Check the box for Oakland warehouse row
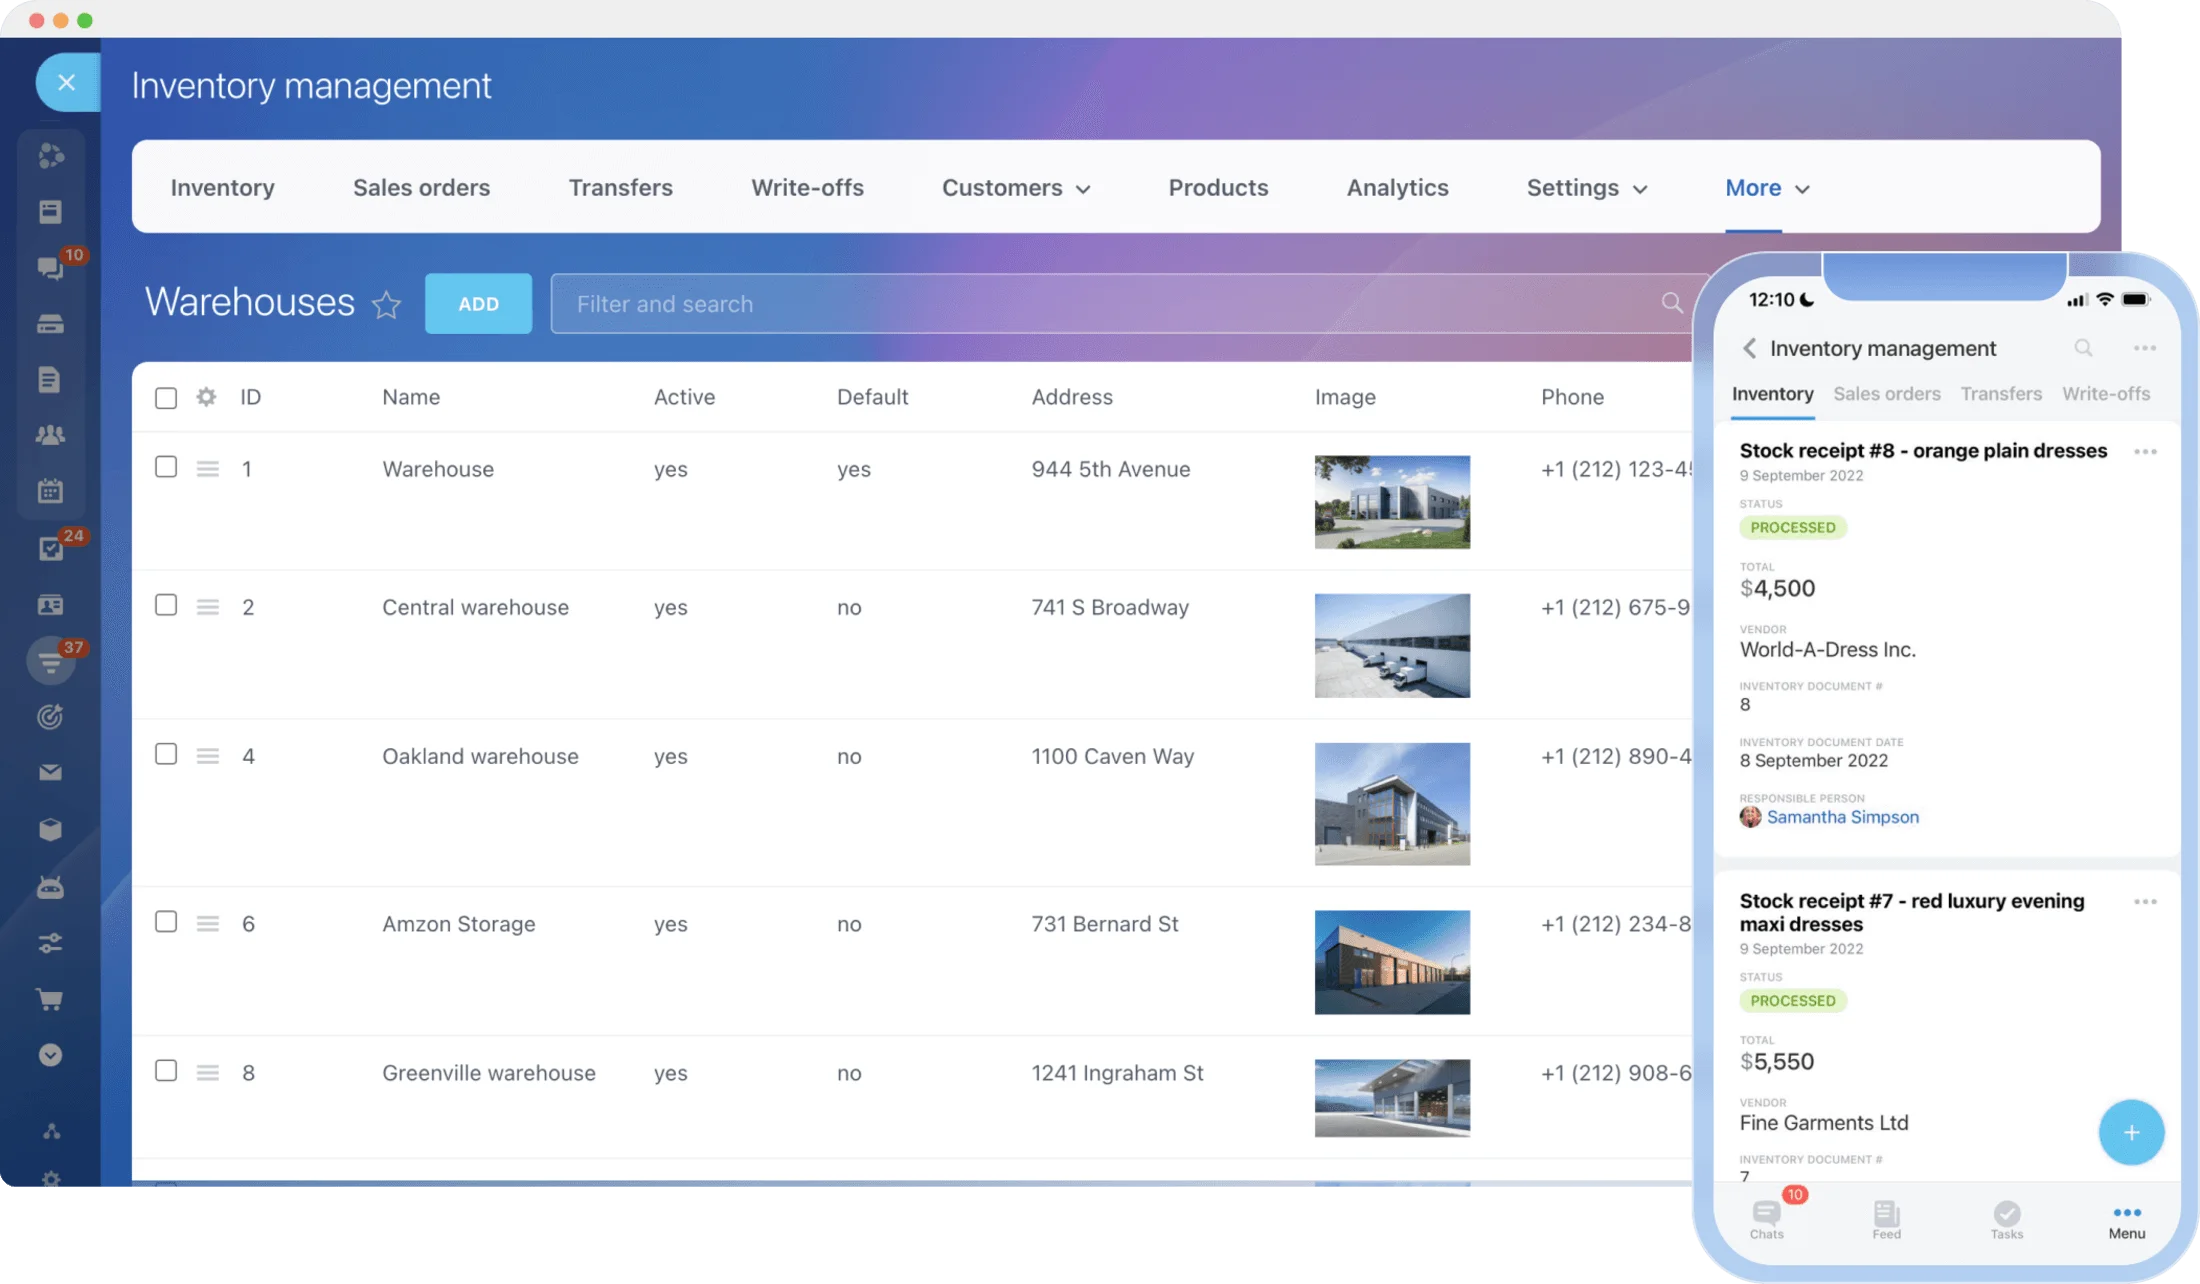This screenshot has height=1284, width=2200. coord(166,754)
